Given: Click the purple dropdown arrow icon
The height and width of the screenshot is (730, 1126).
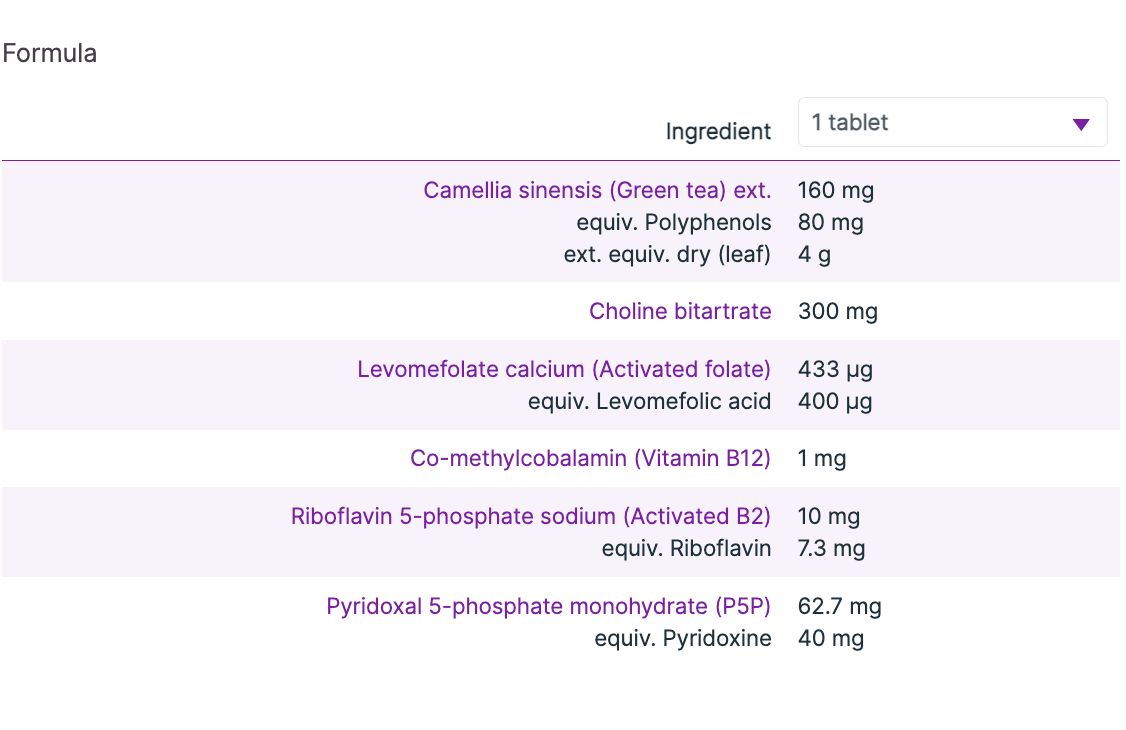Looking at the screenshot, I should click(1080, 124).
